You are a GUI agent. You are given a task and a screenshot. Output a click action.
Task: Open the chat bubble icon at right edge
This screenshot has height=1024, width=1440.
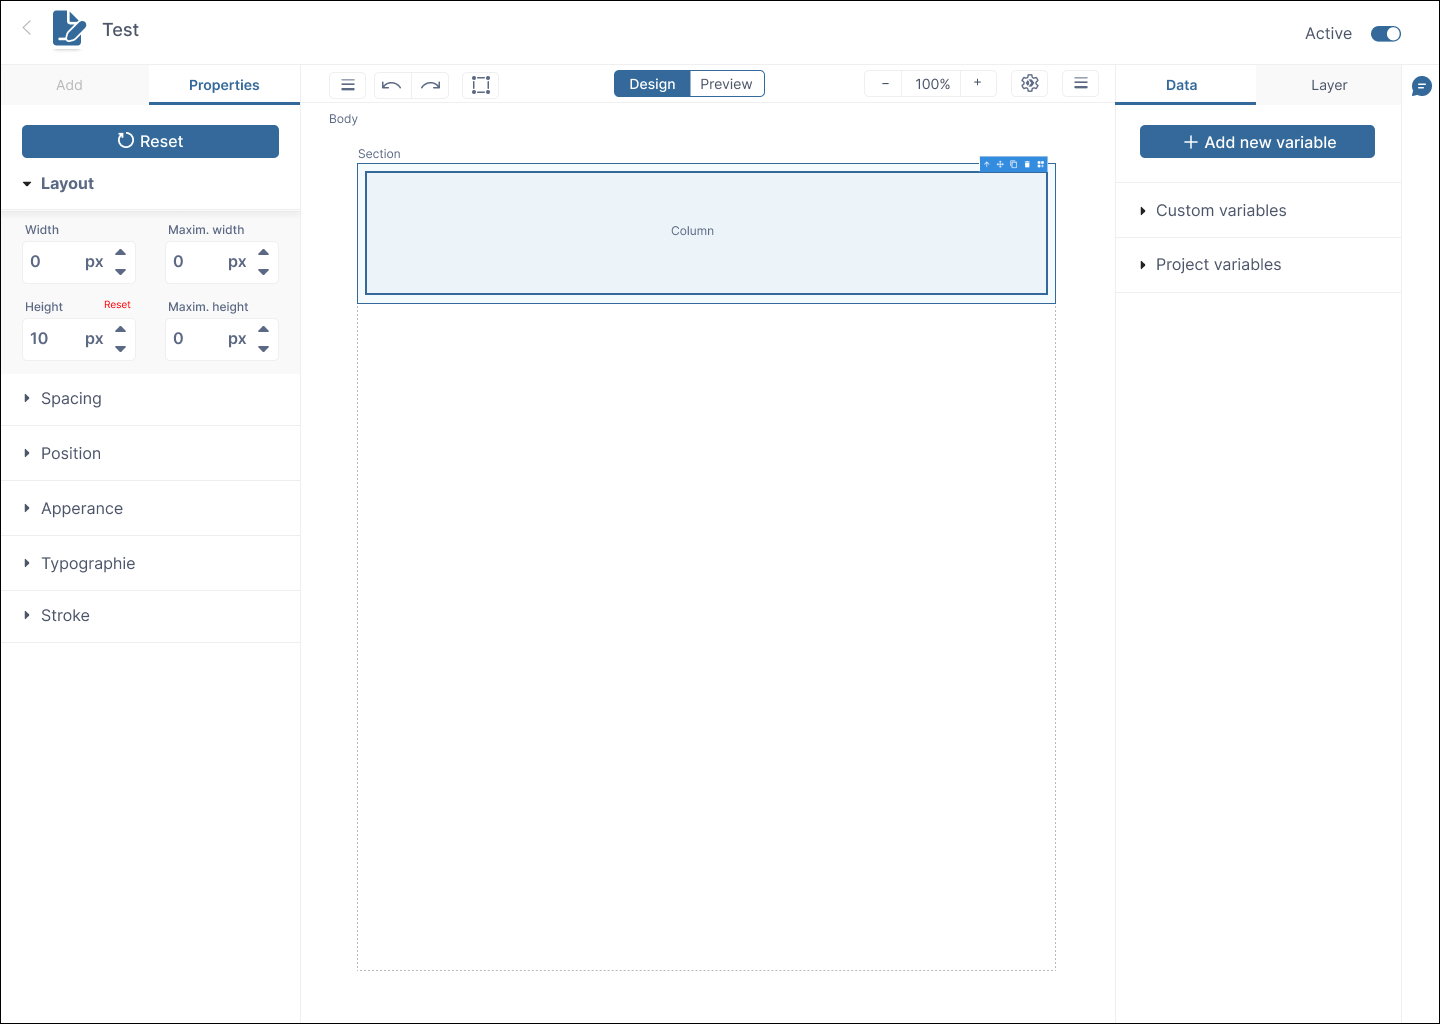(1421, 86)
